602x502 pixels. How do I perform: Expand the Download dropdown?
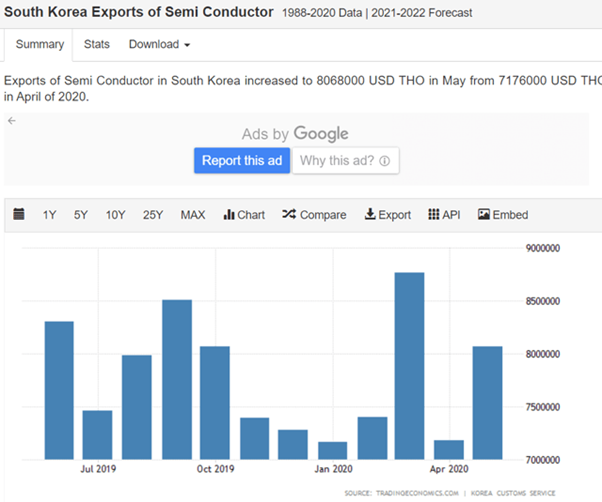[x=159, y=45]
